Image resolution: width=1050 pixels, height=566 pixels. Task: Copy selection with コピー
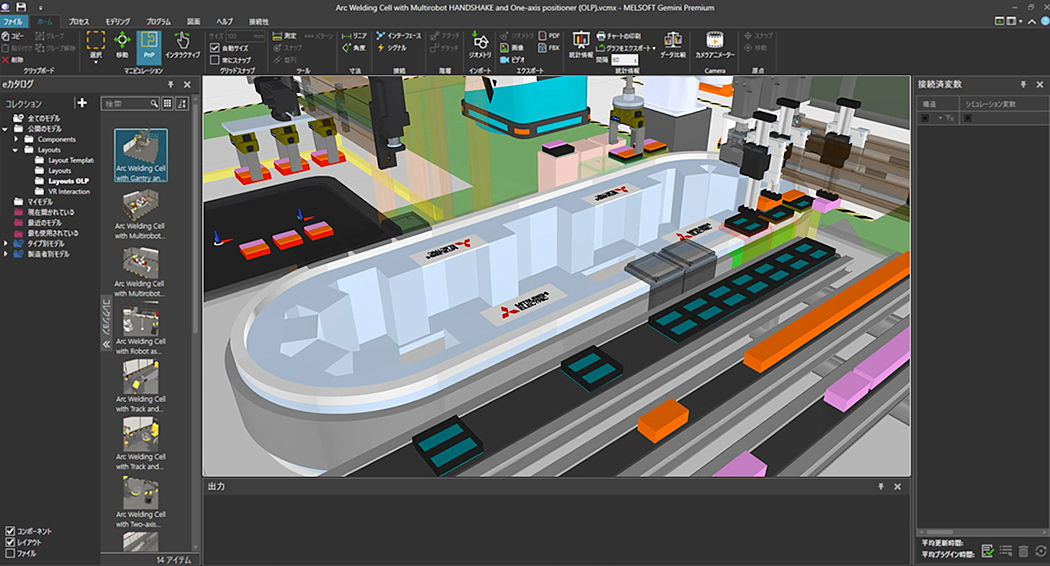click(13, 36)
